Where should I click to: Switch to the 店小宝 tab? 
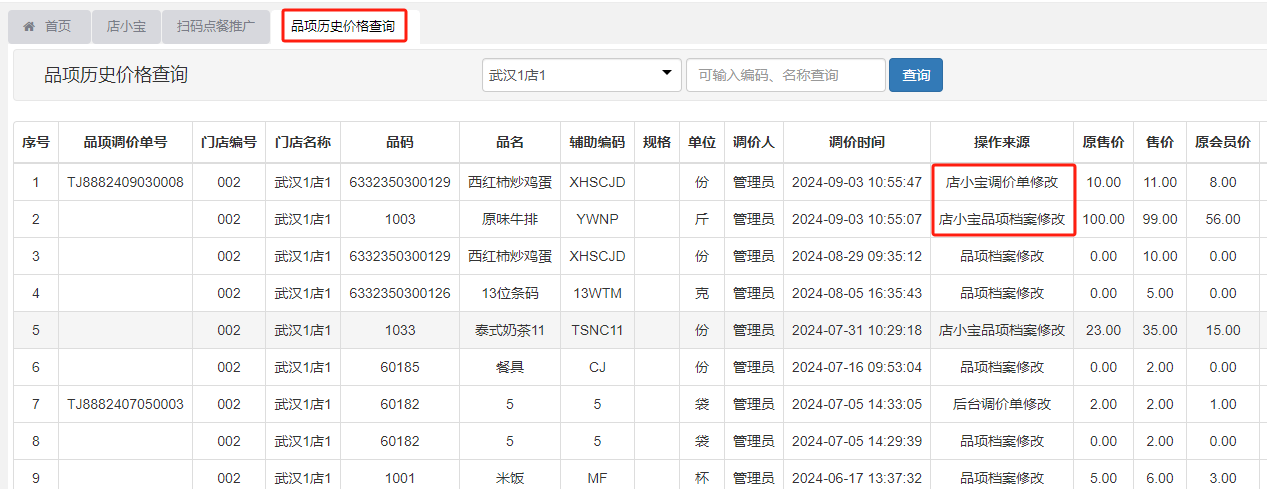126,27
